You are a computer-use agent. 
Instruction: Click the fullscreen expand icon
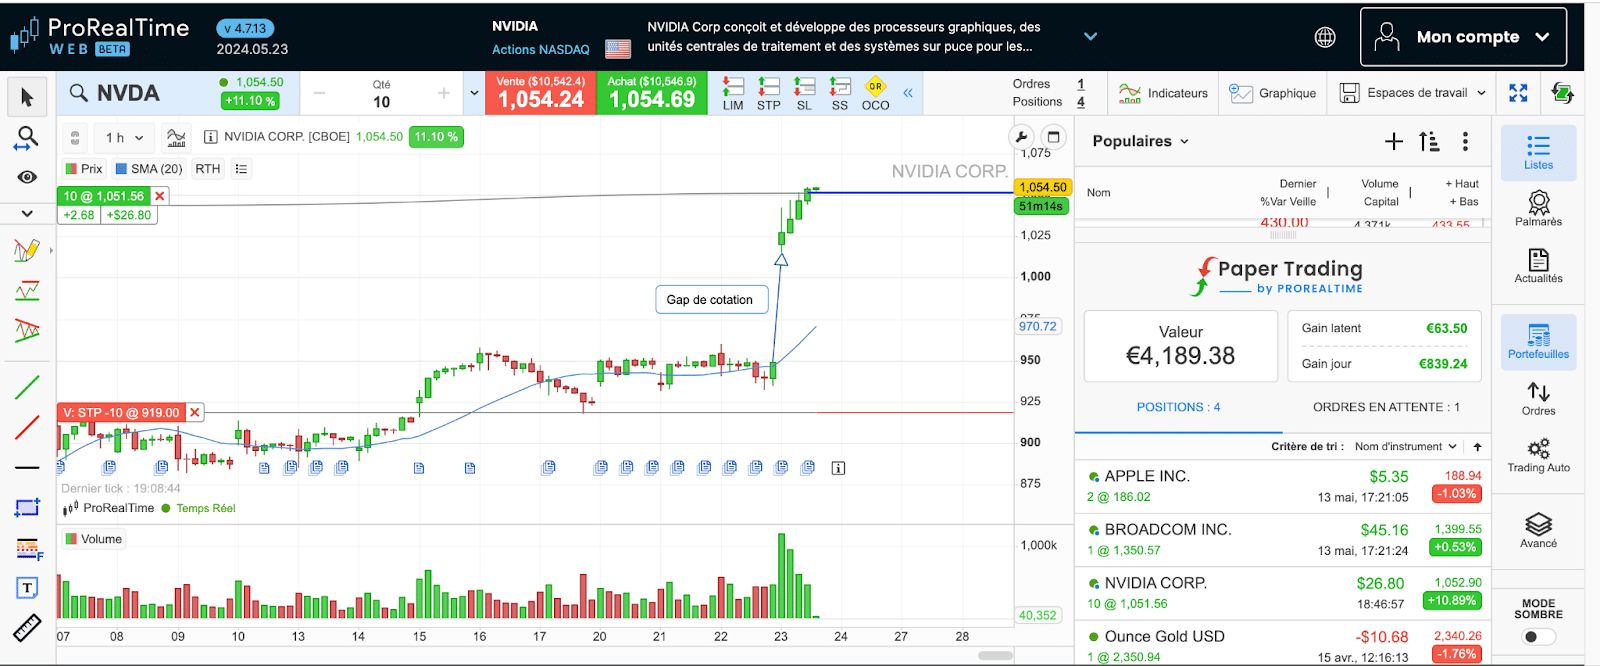1518,93
